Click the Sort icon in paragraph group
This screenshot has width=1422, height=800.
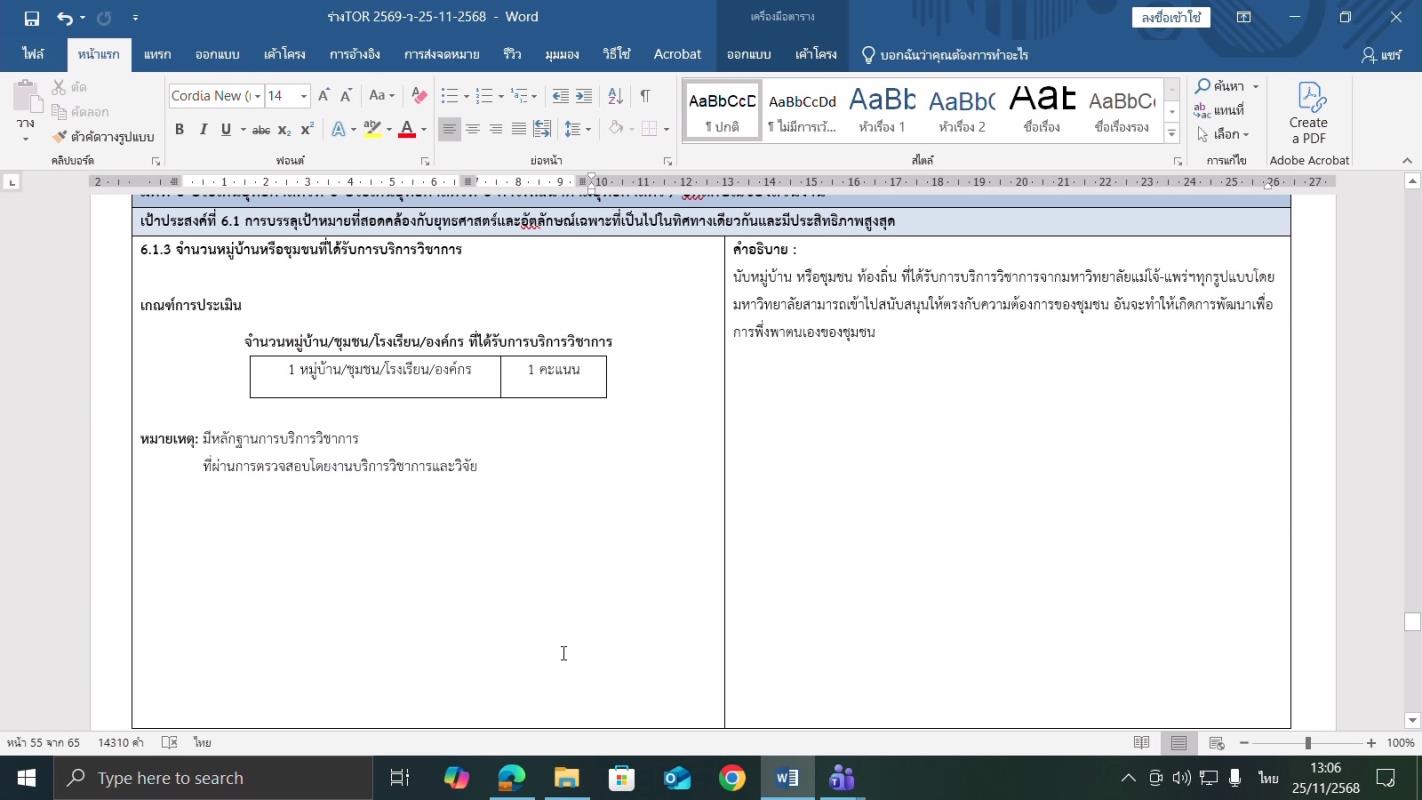pyautogui.click(x=615, y=96)
